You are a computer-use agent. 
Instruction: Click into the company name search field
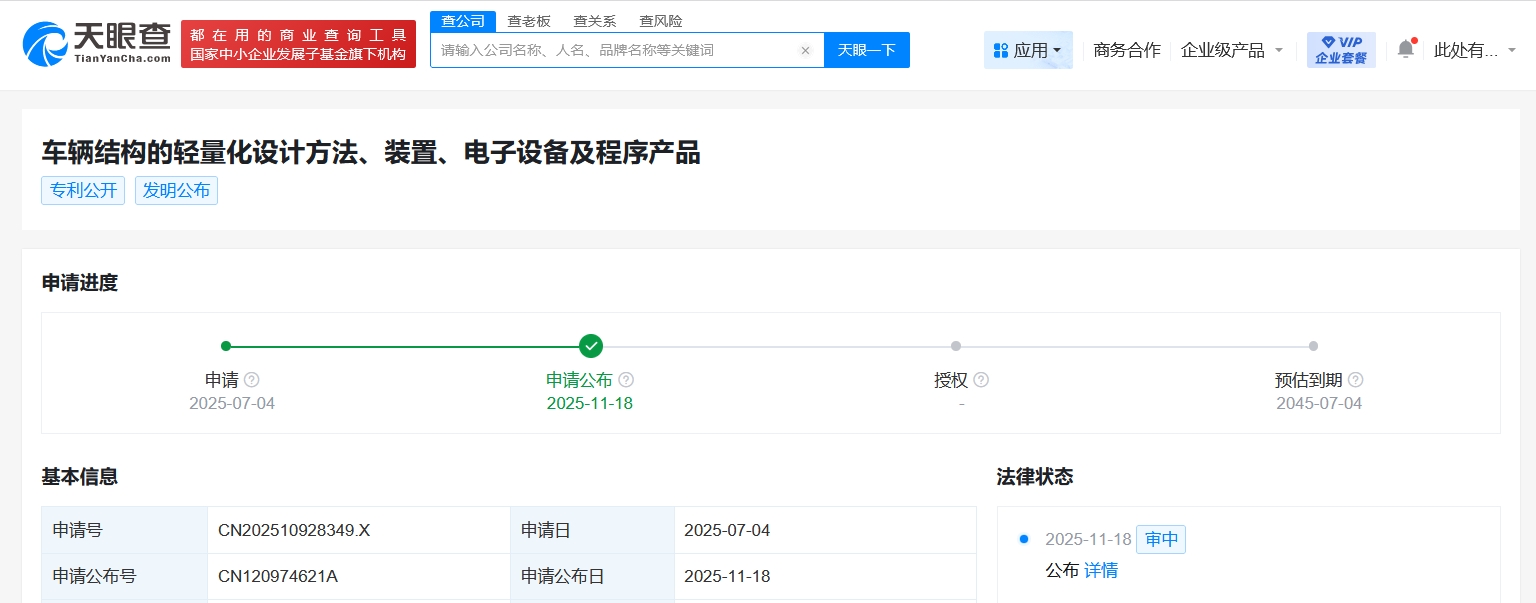(x=615, y=50)
